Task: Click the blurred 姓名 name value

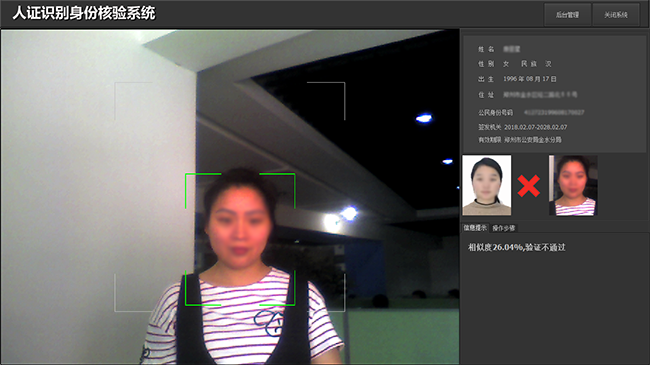Action: click(512, 49)
